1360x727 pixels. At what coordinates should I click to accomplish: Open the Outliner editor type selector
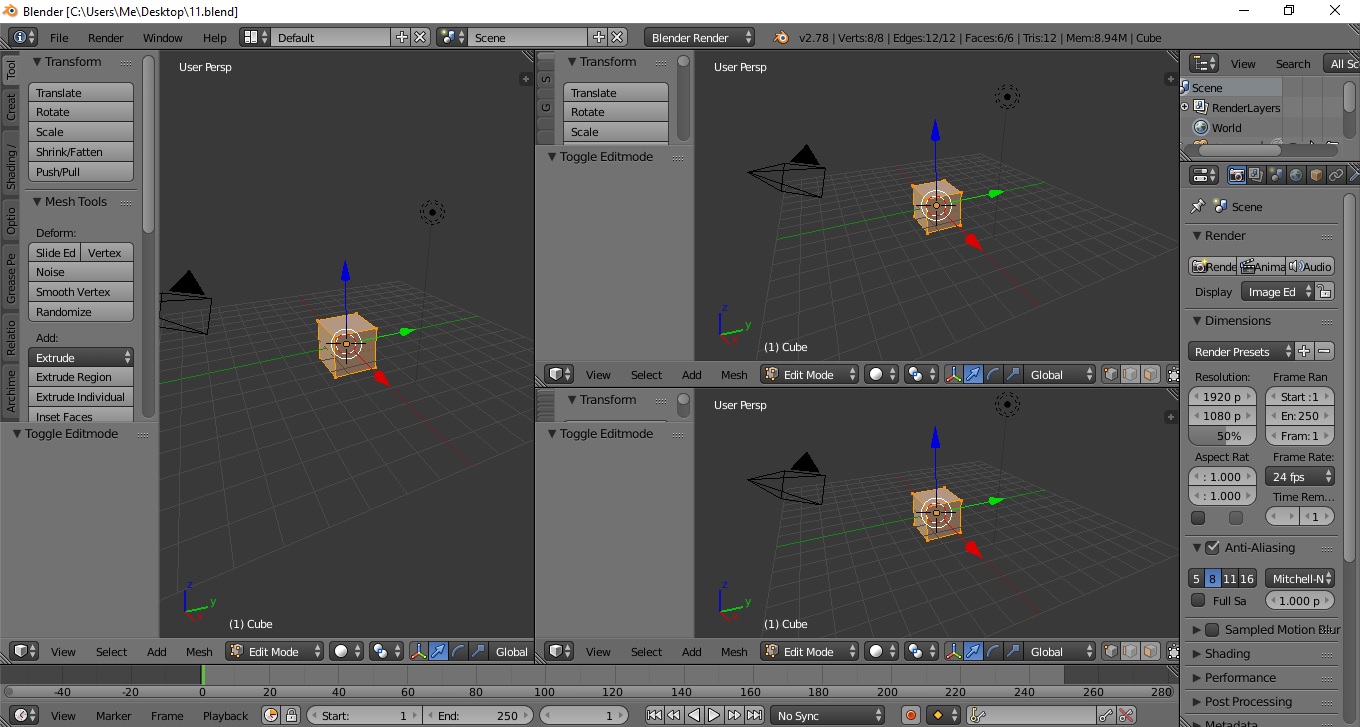pyautogui.click(x=1204, y=63)
